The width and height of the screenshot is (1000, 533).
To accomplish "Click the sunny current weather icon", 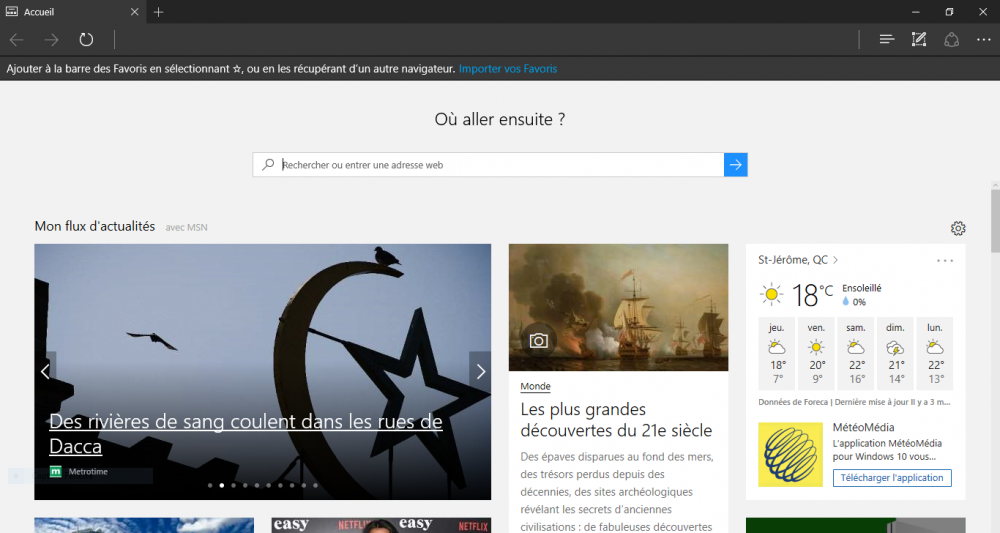I will (771, 295).
